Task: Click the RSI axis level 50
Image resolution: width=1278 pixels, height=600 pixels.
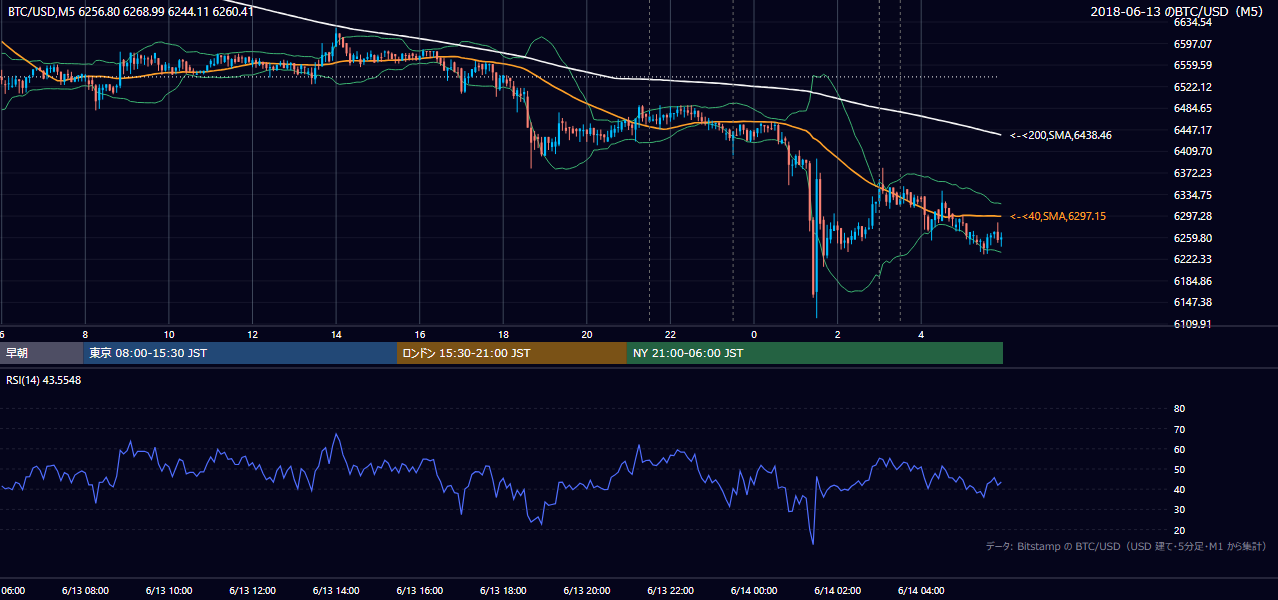Action: [1179, 469]
